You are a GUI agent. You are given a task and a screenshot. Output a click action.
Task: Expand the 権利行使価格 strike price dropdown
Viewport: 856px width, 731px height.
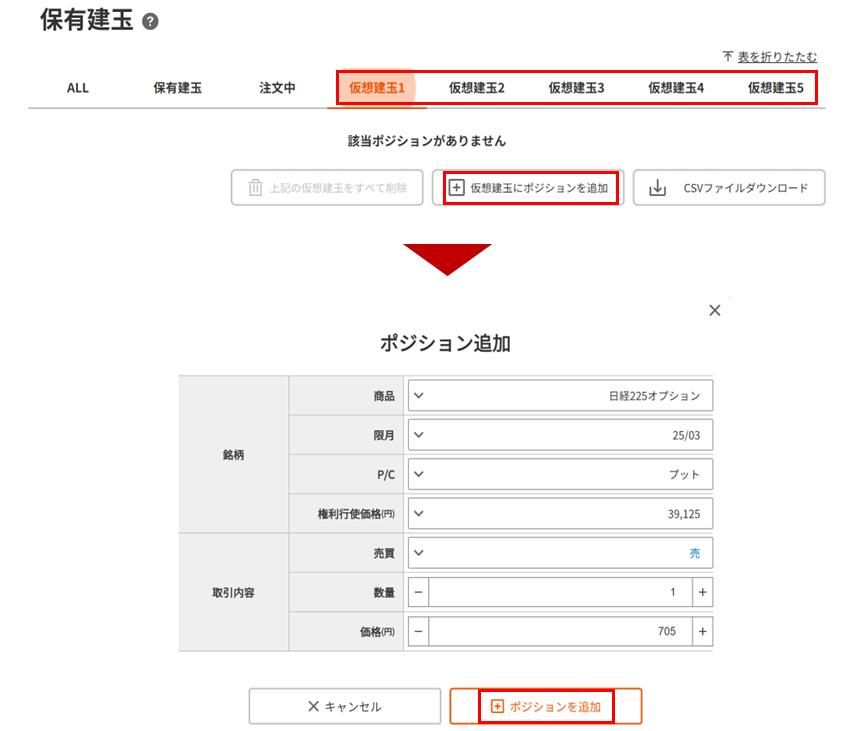(417, 513)
